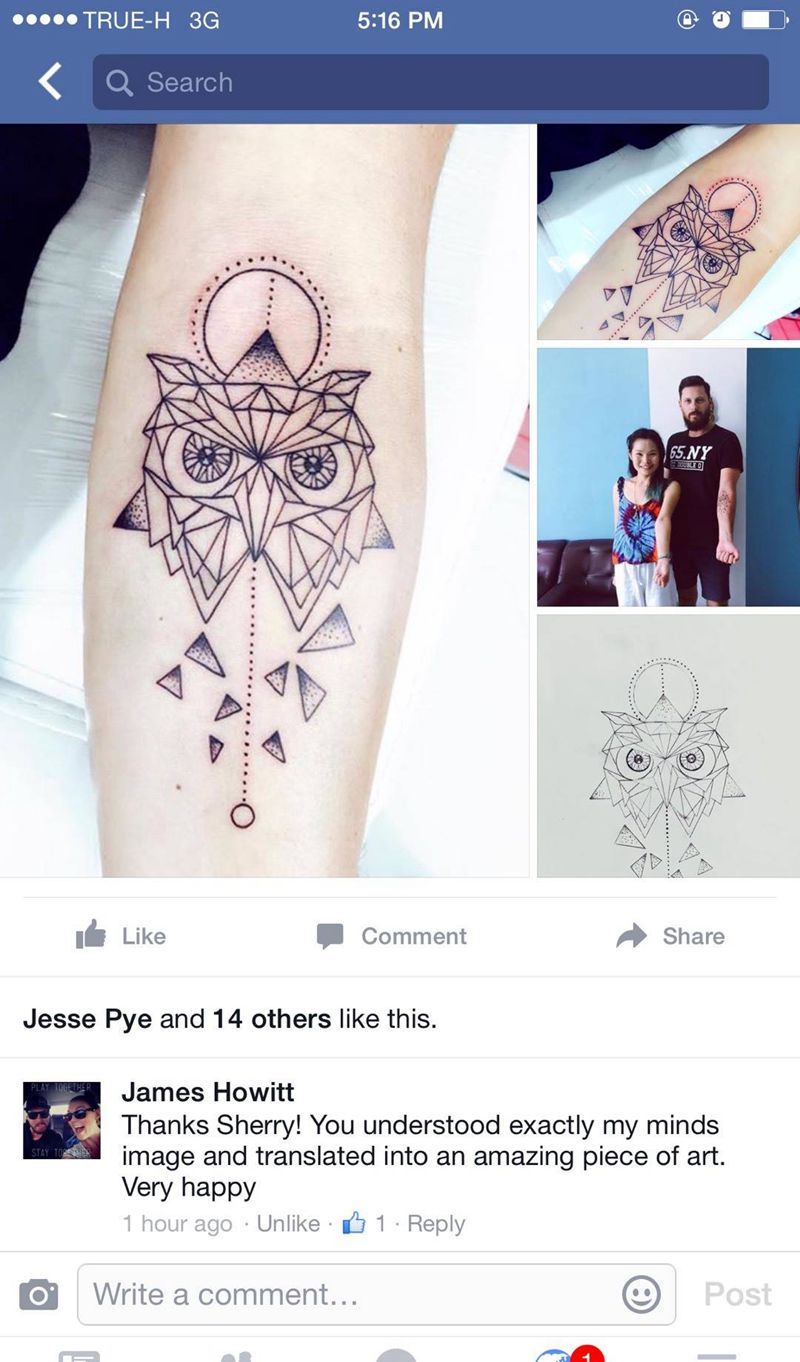Image resolution: width=800 pixels, height=1362 pixels.
Task: Post the comment
Action: click(737, 1294)
